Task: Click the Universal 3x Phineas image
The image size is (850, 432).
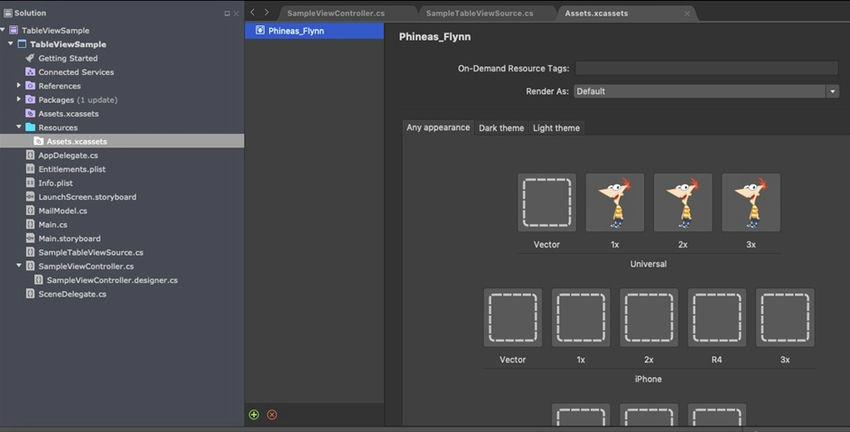Action: click(x=751, y=203)
